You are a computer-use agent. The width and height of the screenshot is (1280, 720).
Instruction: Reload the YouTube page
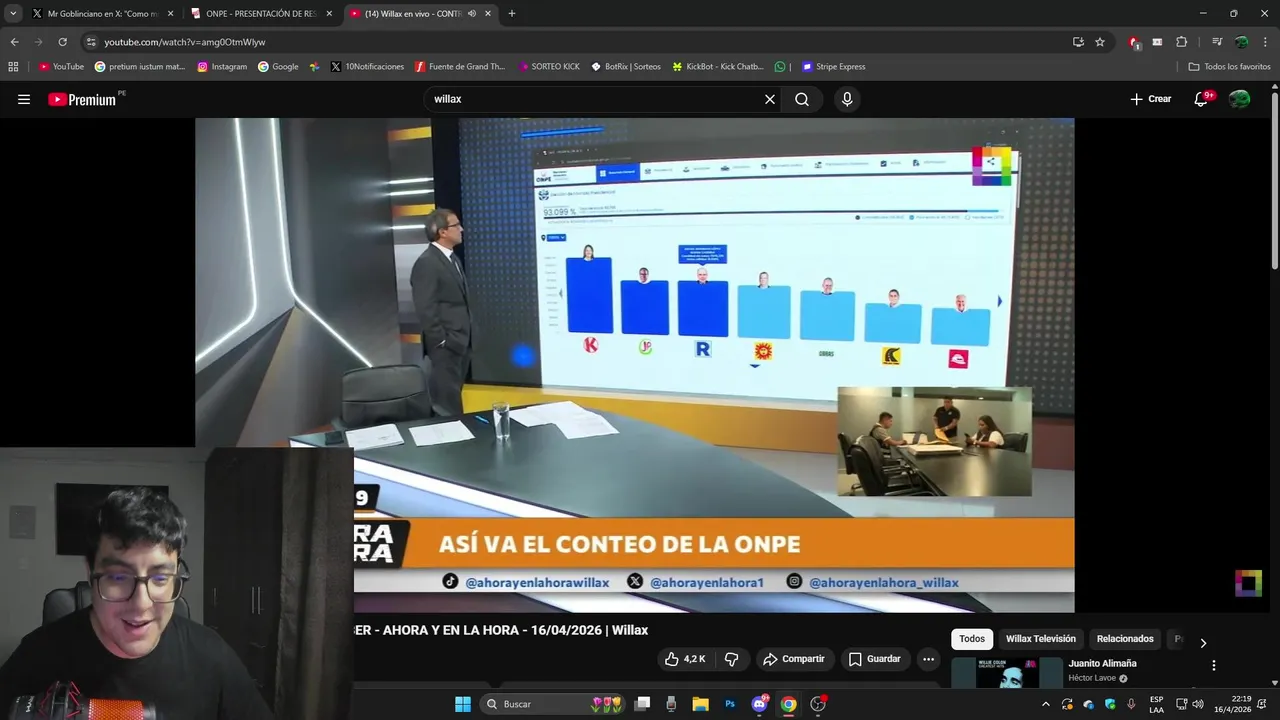coord(62,42)
